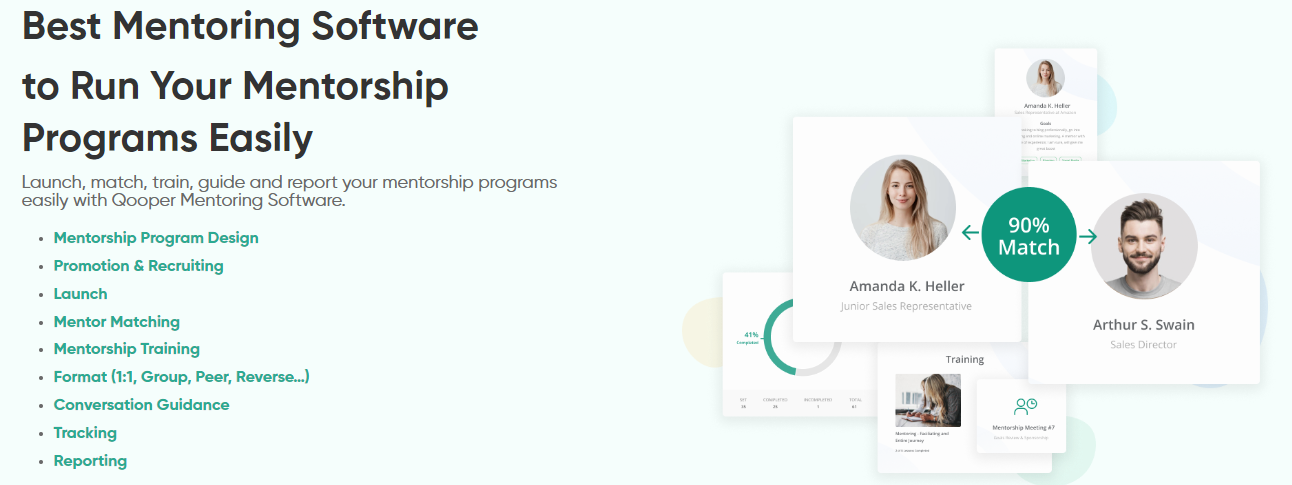
Task: Click the small Amanda avatar on top card
Action: click(1045, 78)
